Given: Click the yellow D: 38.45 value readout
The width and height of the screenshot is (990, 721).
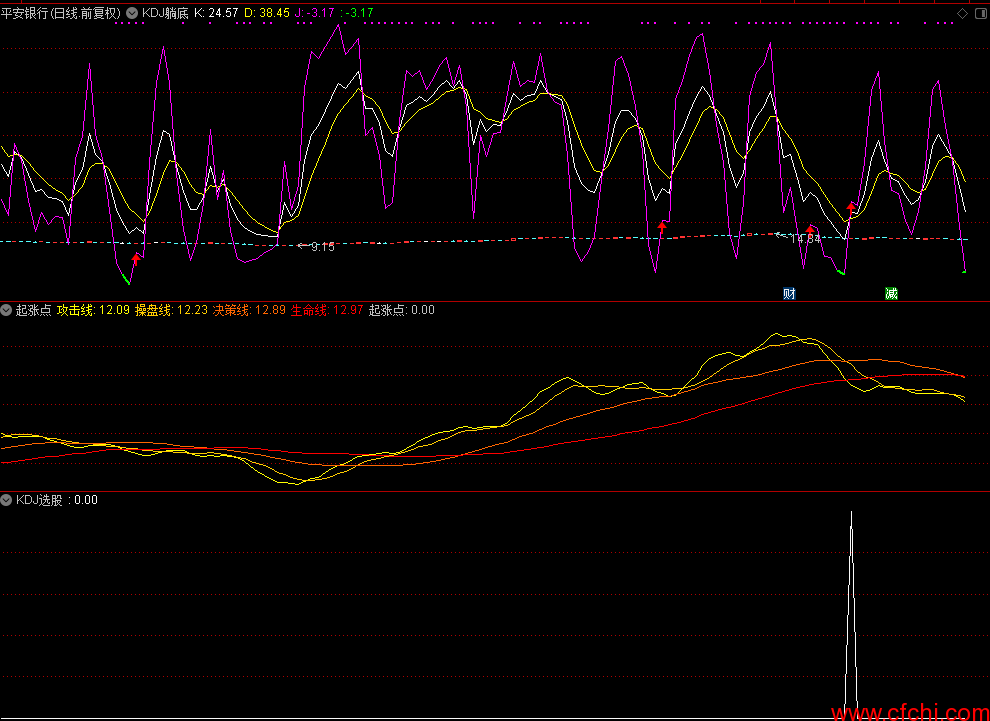Looking at the screenshot, I should click(x=267, y=13).
